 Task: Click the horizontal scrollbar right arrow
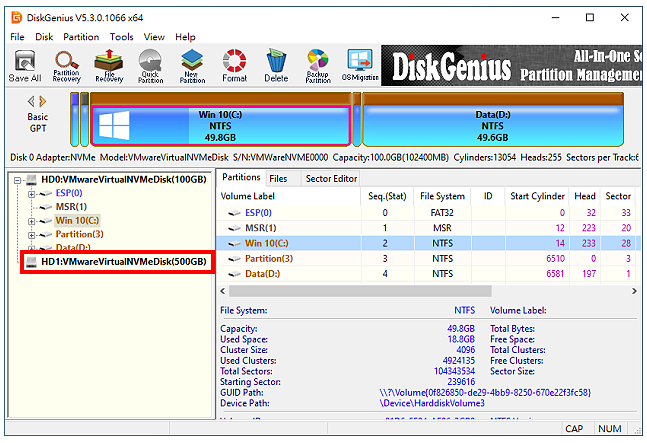coord(634,291)
